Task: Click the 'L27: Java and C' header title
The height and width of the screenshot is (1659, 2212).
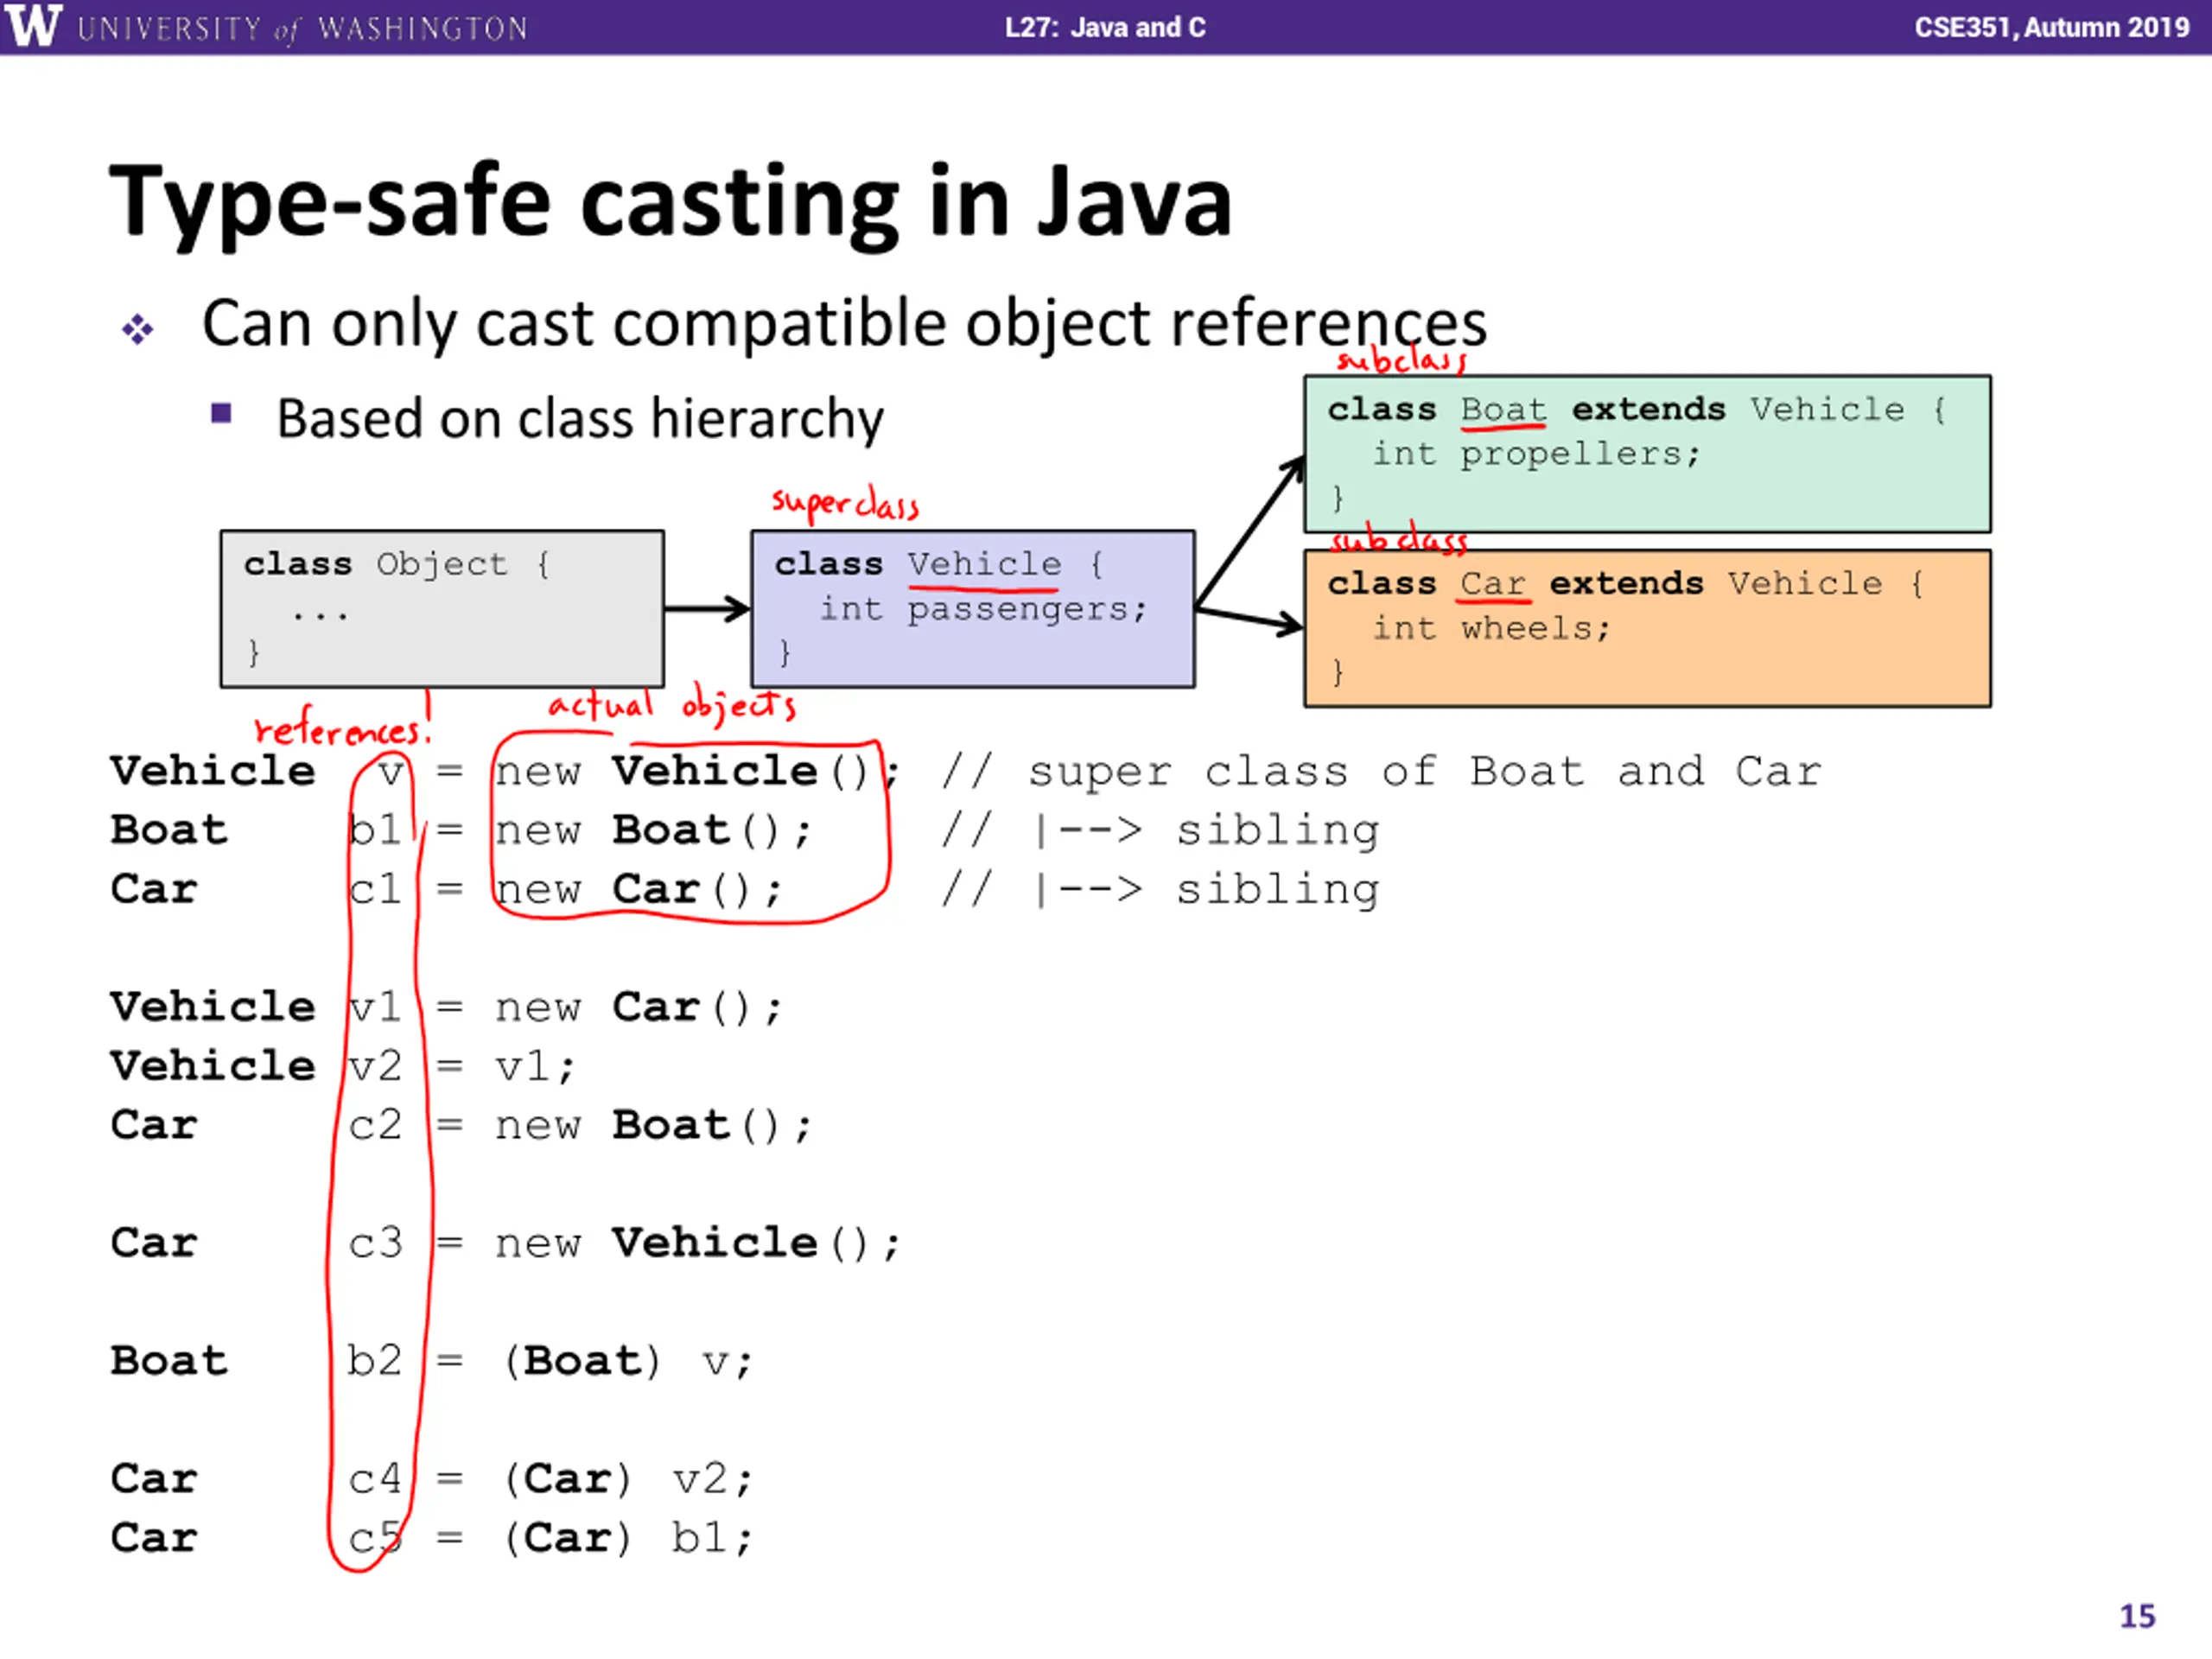Action: tap(1105, 27)
